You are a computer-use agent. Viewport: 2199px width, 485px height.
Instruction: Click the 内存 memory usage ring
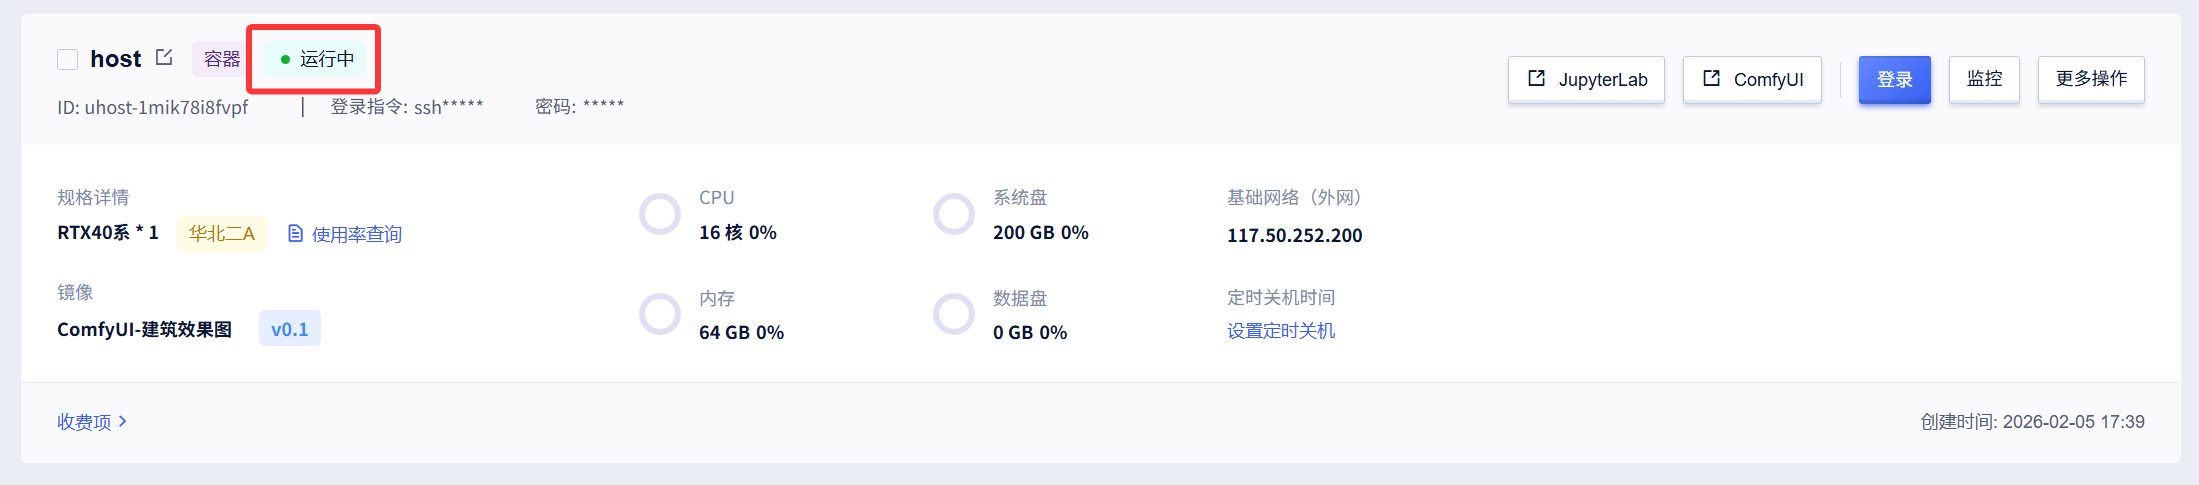pos(660,314)
